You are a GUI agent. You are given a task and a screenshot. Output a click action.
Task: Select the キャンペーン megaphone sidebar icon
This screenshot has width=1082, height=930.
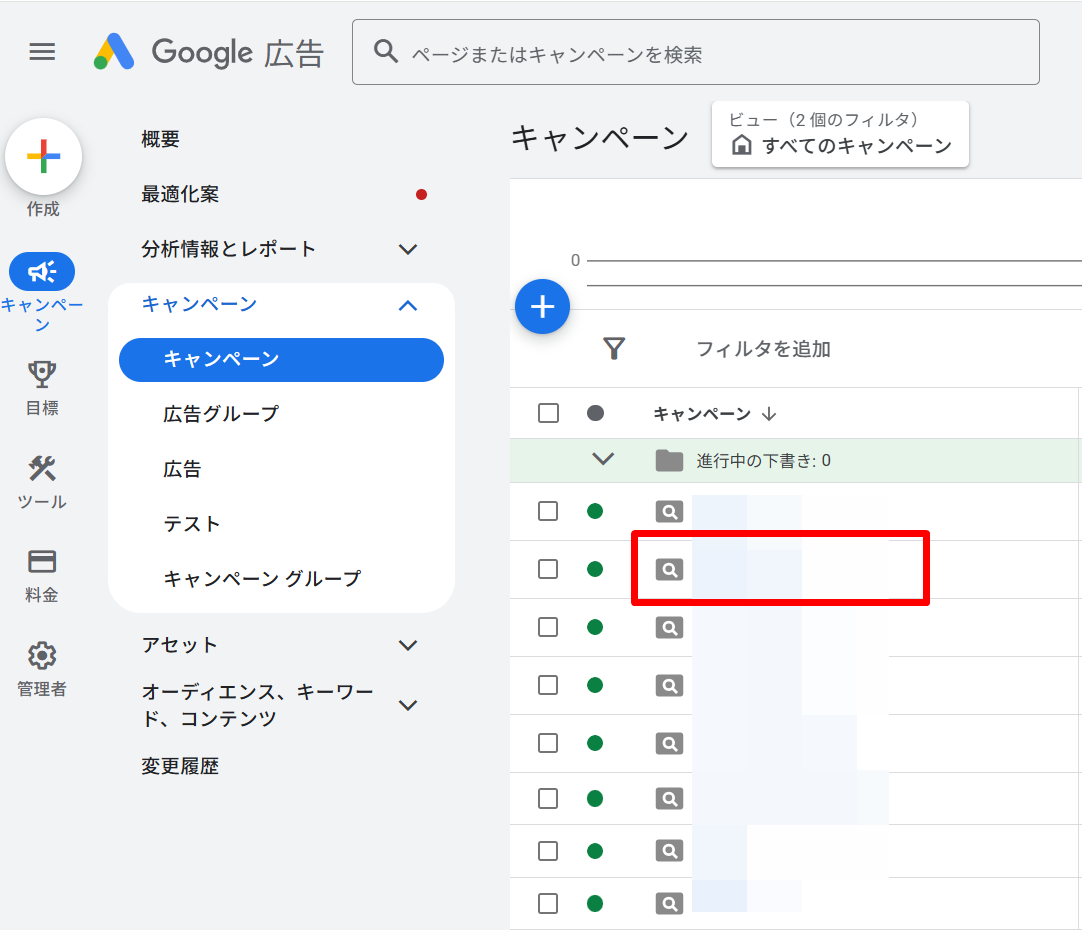click(x=42, y=271)
